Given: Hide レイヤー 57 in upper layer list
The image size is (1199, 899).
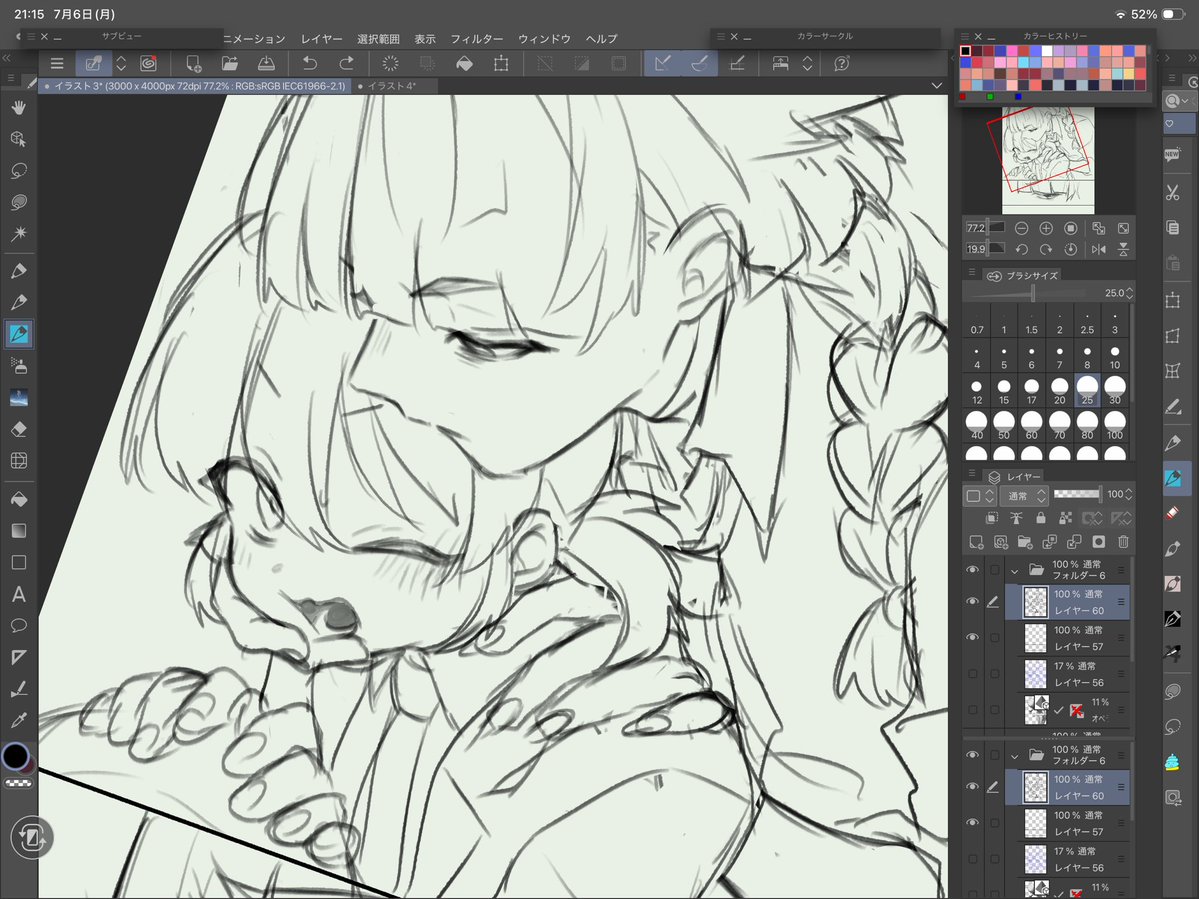Looking at the screenshot, I should pos(972,637).
